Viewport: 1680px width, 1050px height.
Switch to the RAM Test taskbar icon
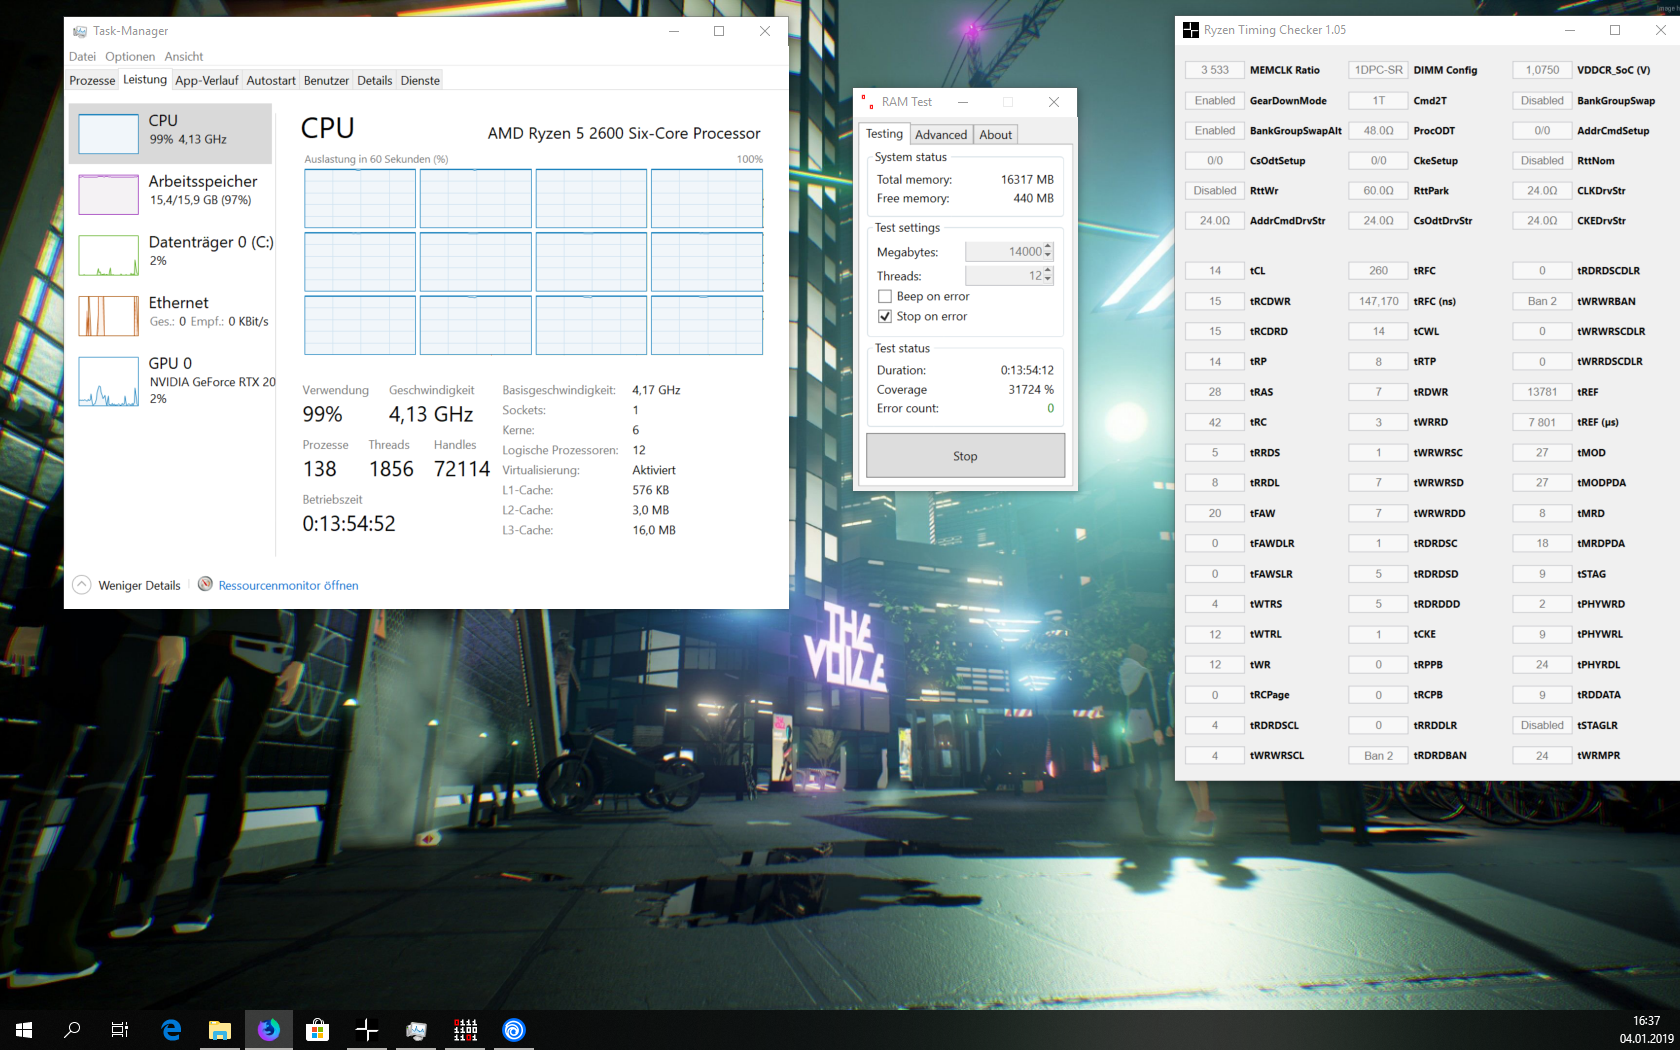[465, 1030]
